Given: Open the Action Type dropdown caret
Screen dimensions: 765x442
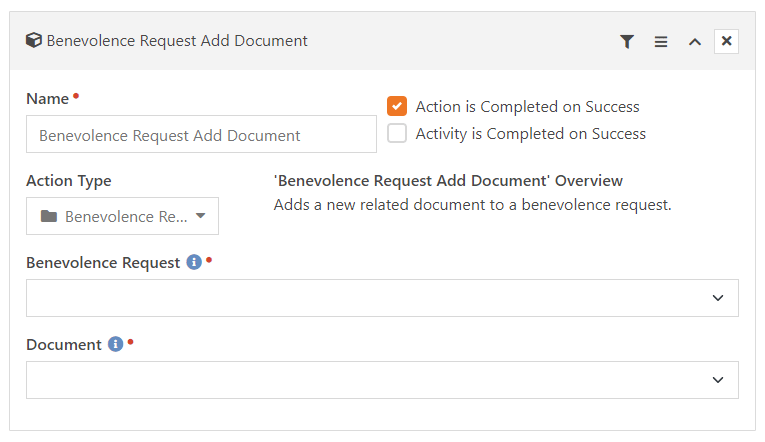Looking at the screenshot, I should pos(201,216).
